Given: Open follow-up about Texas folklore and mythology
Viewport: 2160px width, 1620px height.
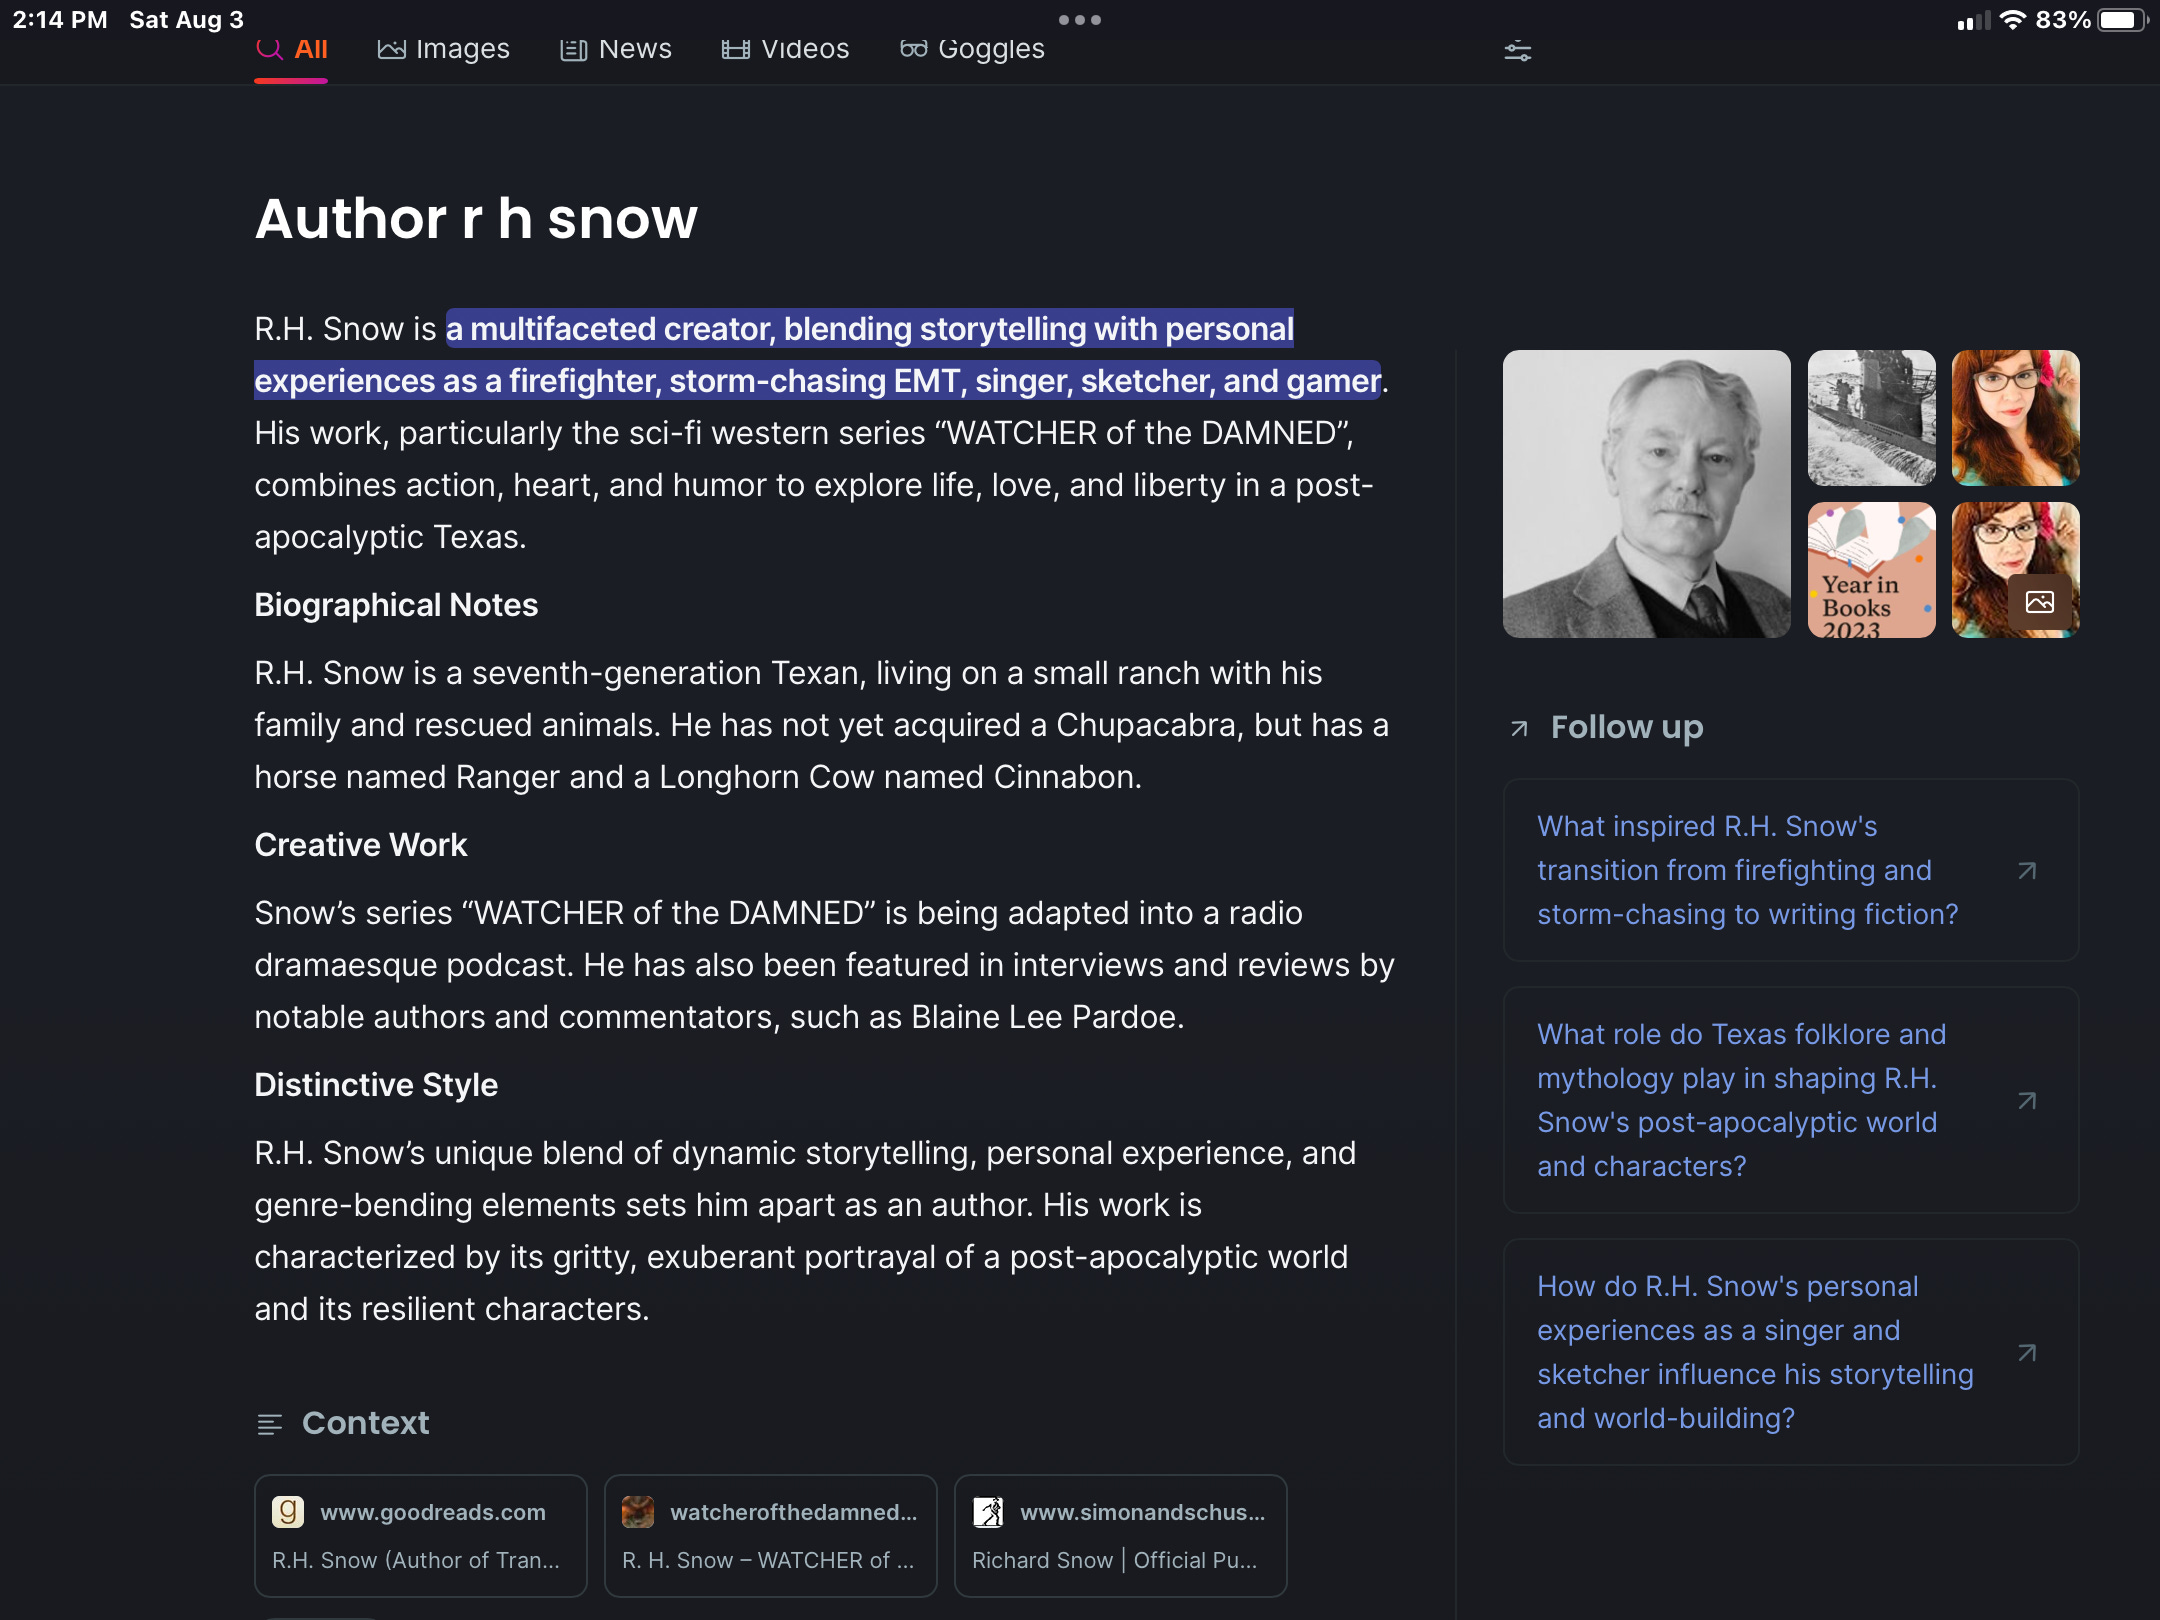Looking at the screenshot, I should [x=1741, y=1100].
